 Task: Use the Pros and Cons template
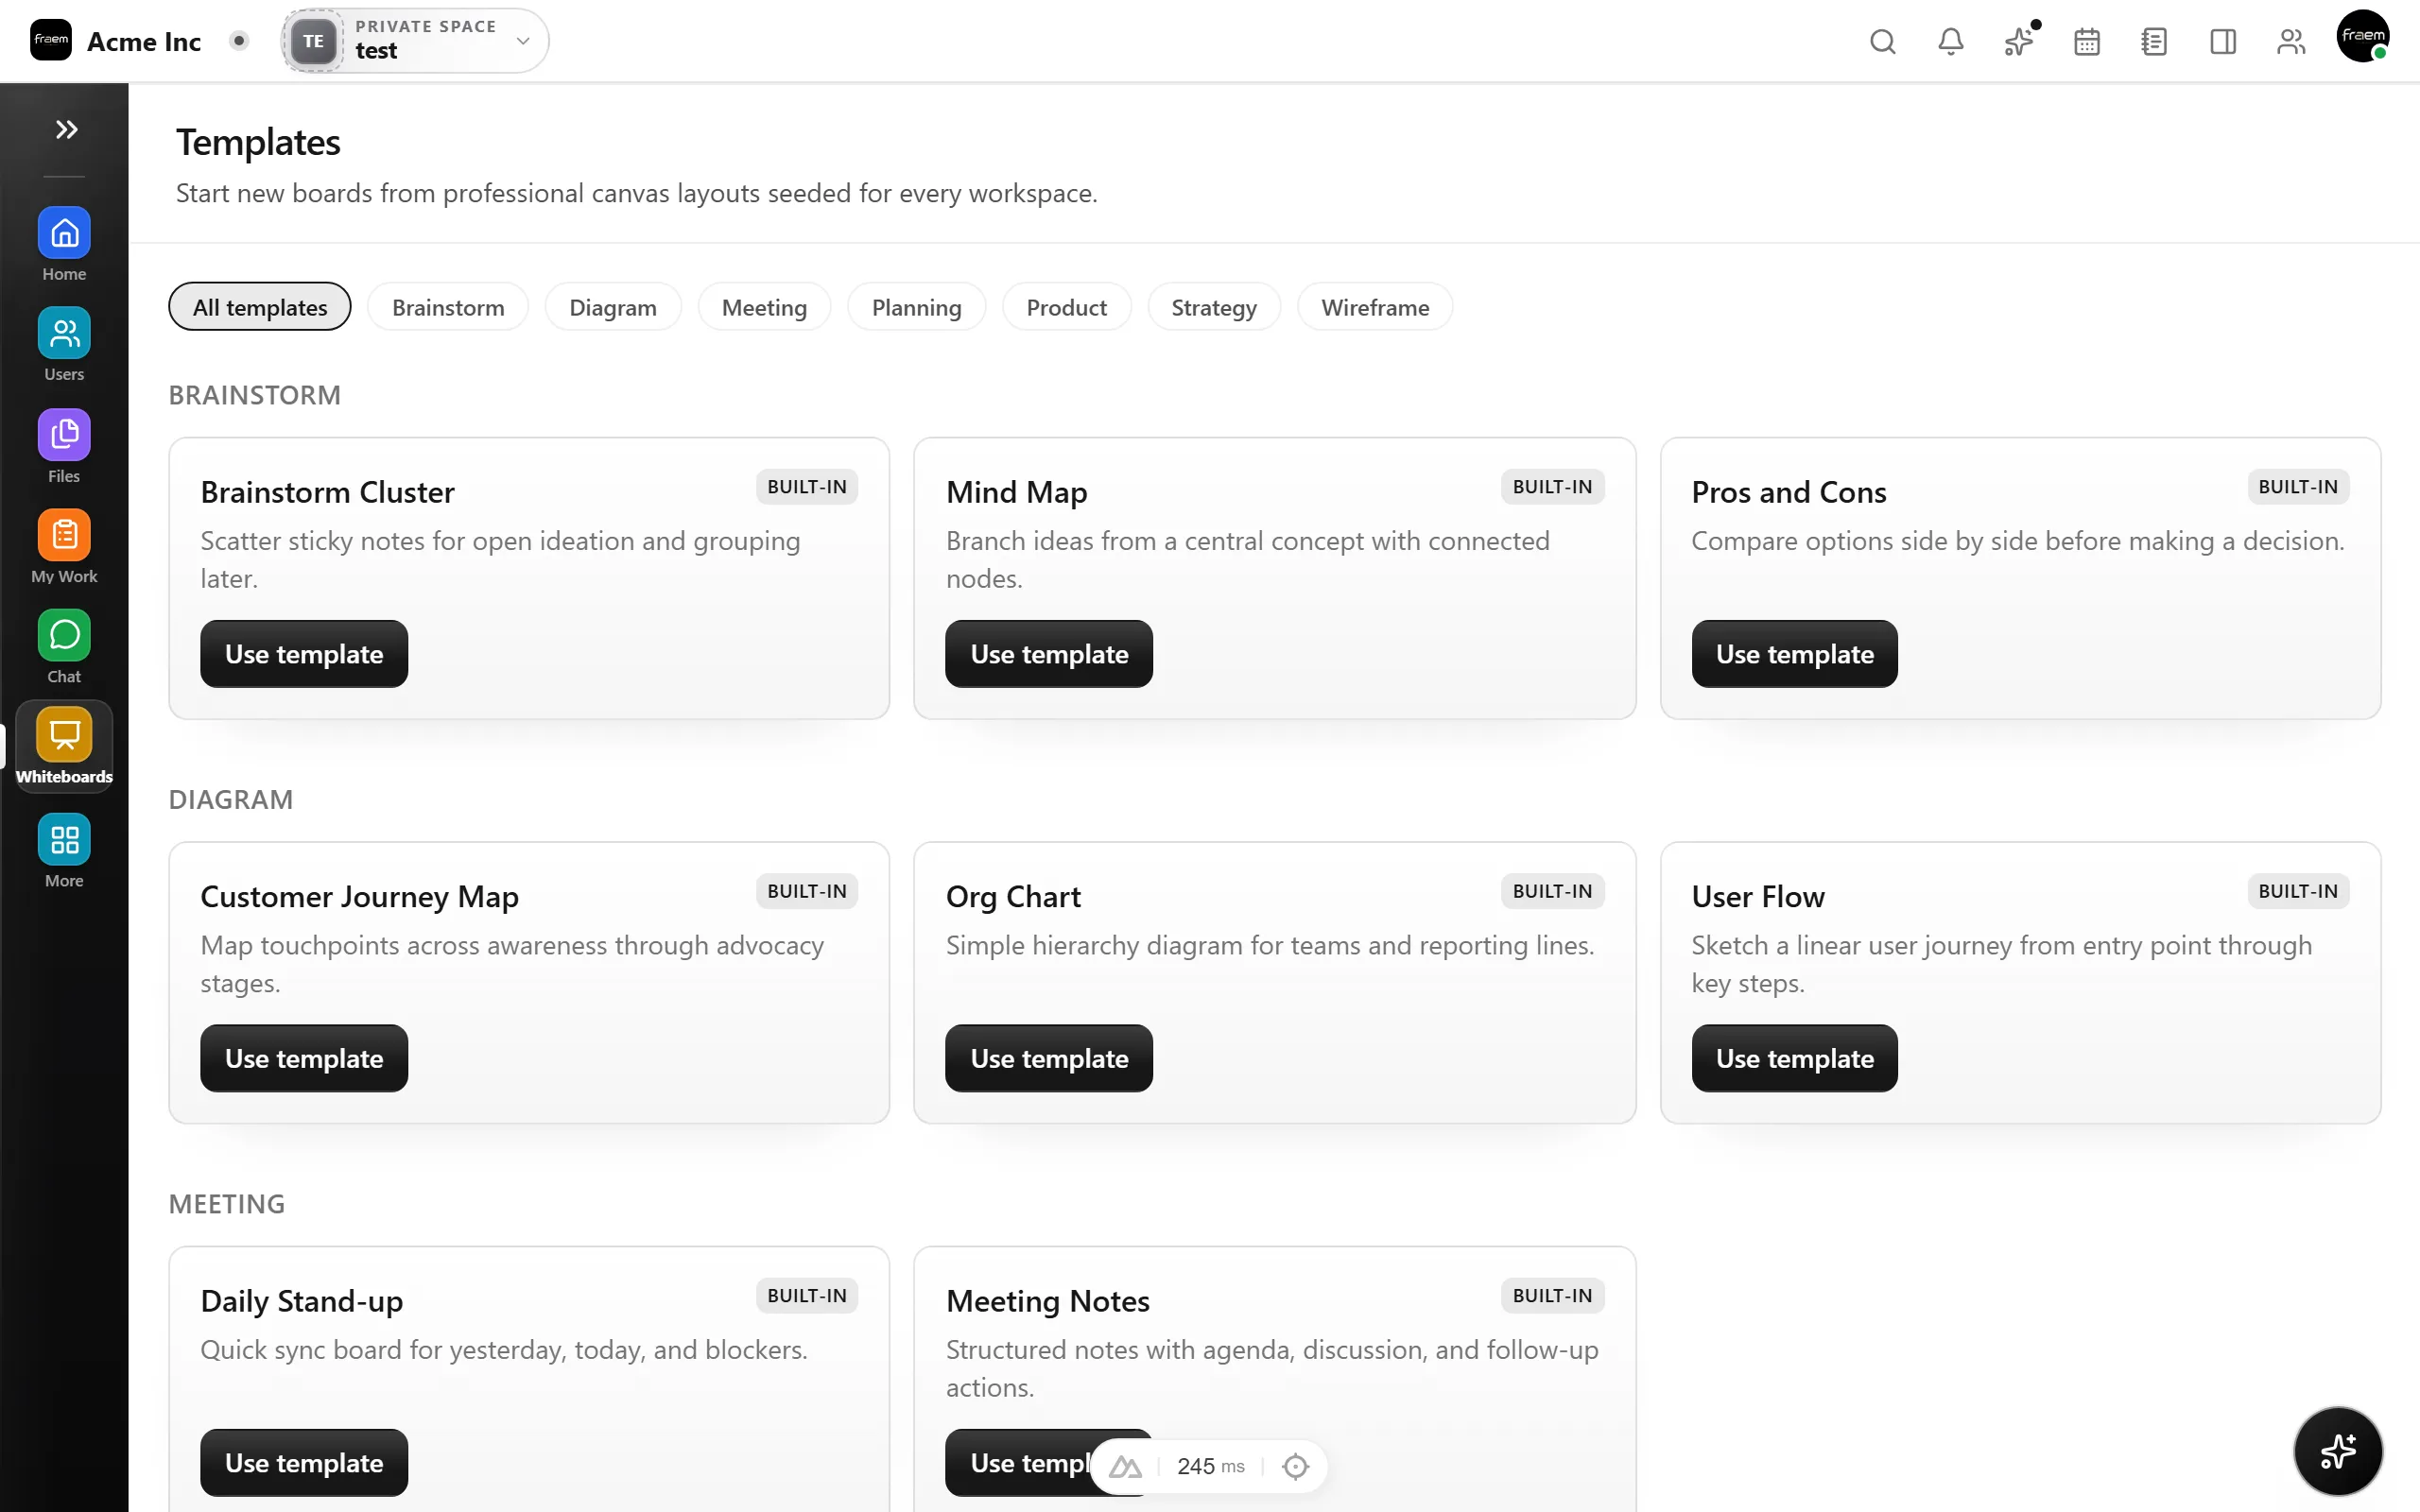point(1795,654)
